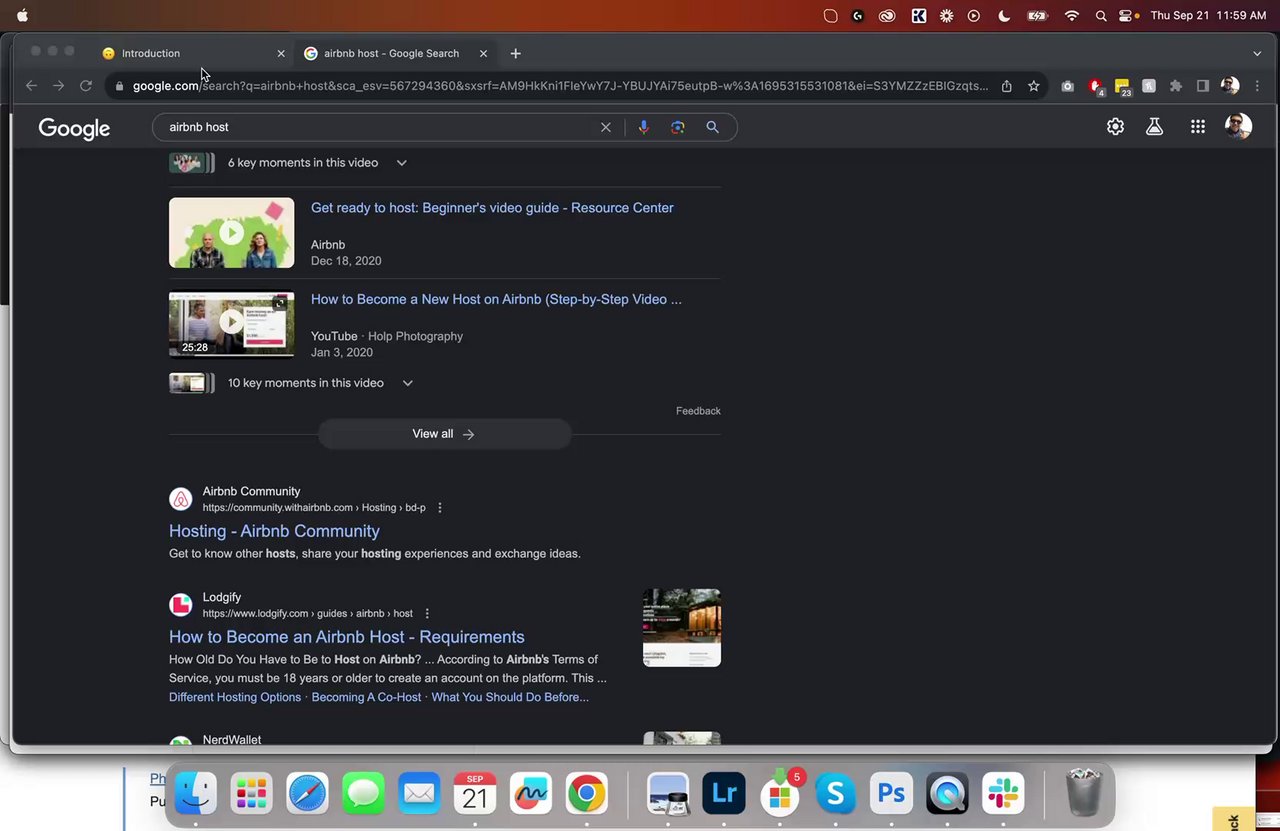
Task: Open Becoming A Co-Host sitelink
Action: [x=366, y=697]
